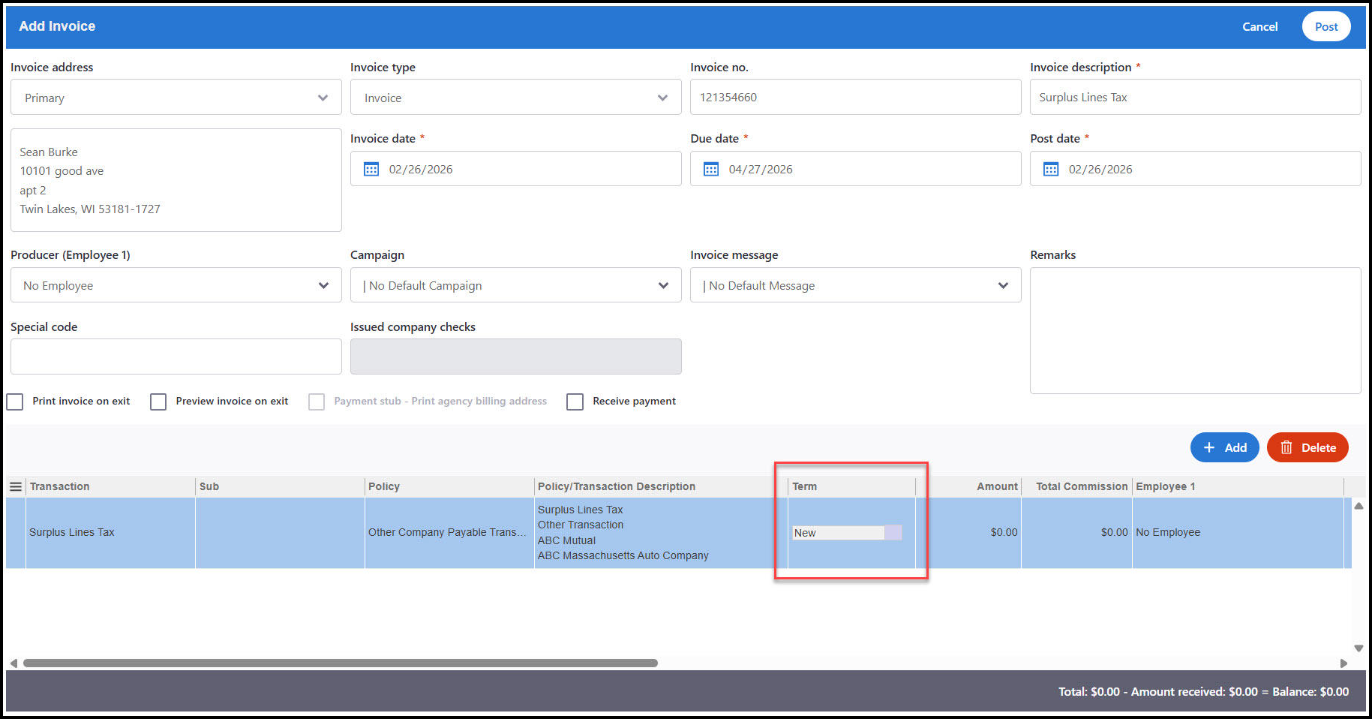The width and height of the screenshot is (1372, 719).
Task: Click the Policy column header
Action: (x=450, y=487)
